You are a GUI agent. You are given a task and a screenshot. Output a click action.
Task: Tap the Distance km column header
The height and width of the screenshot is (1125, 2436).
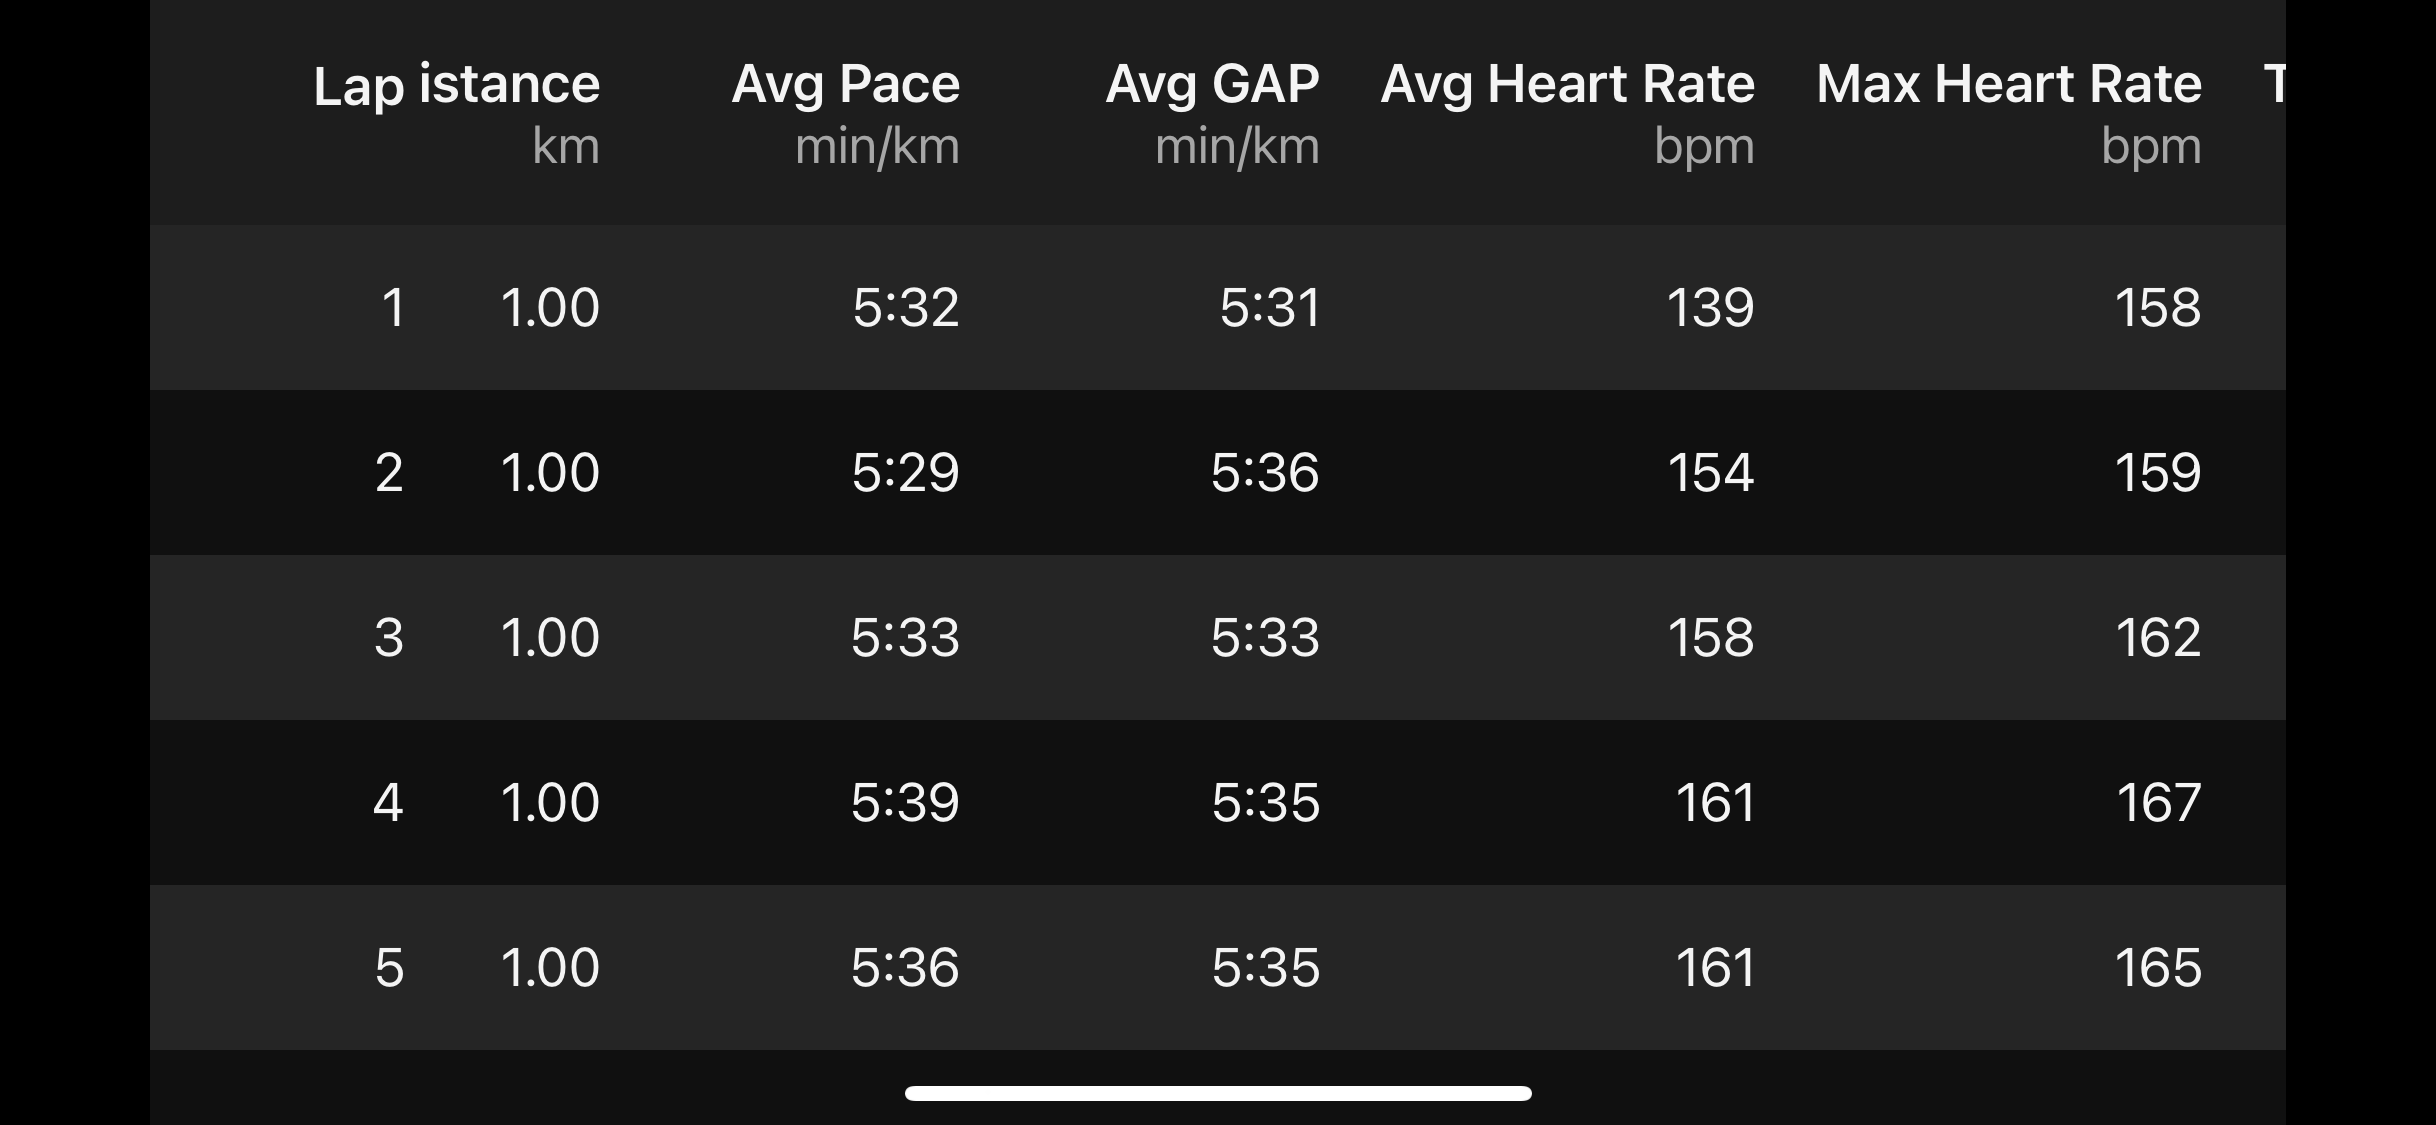coord(509,113)
